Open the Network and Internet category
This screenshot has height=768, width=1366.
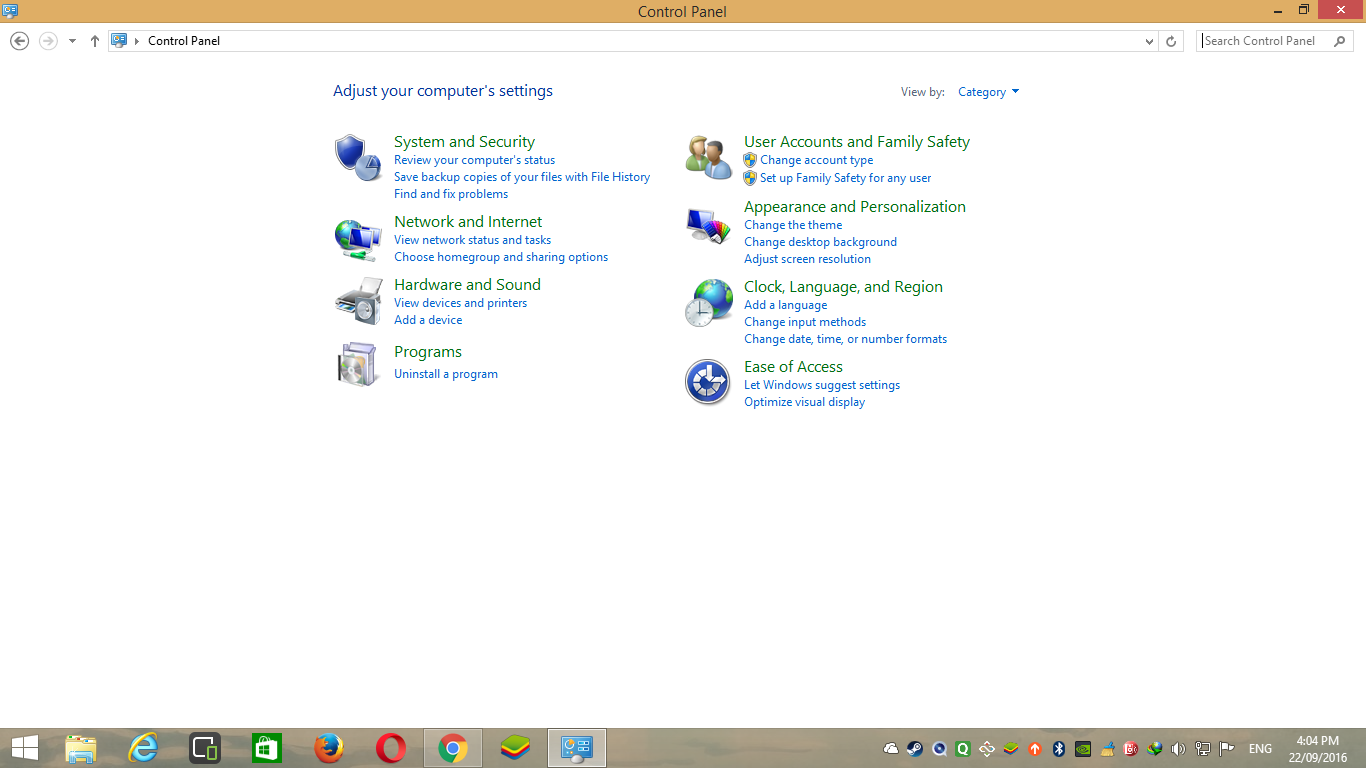(x=468, y=222)
